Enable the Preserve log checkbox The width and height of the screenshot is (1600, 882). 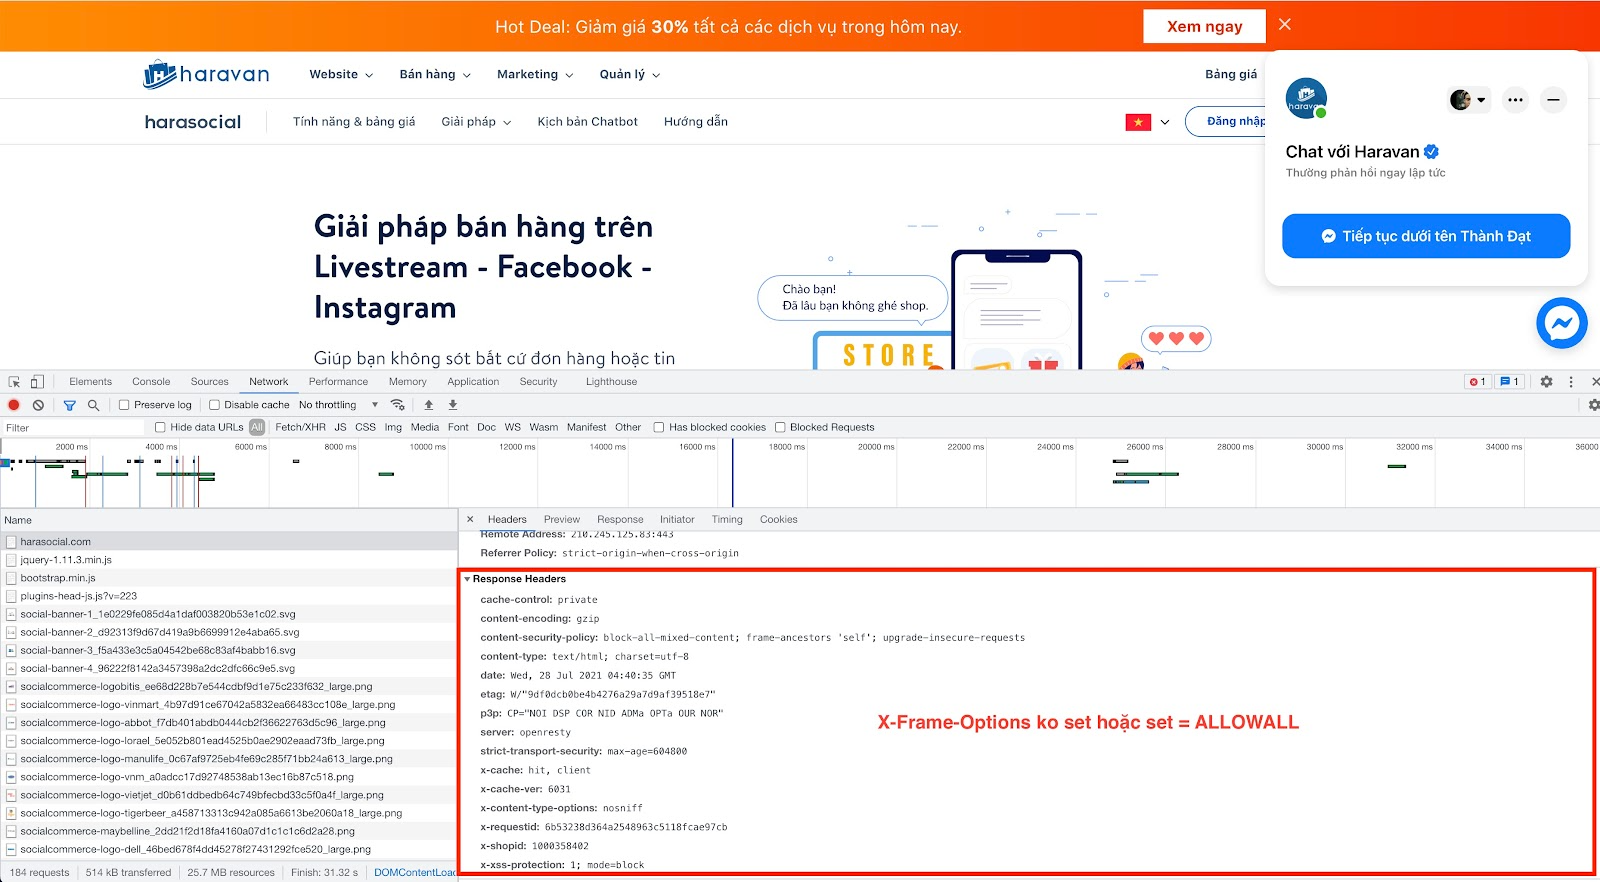(x=124, y=405)
